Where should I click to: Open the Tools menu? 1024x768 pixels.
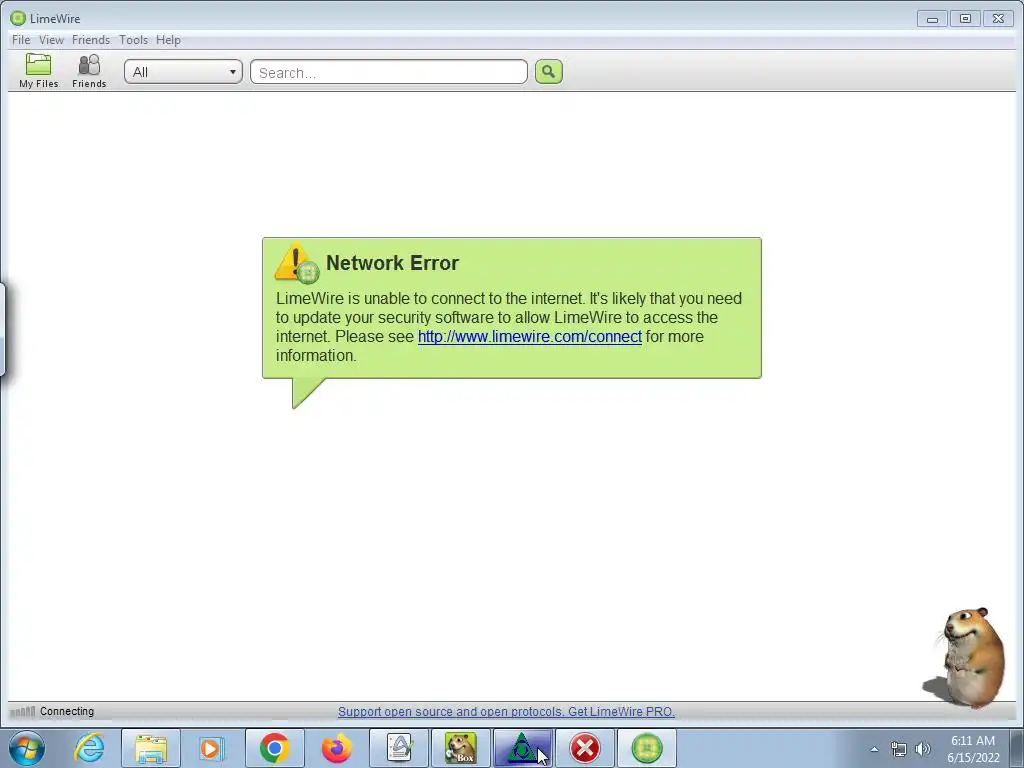pos(133,40)
